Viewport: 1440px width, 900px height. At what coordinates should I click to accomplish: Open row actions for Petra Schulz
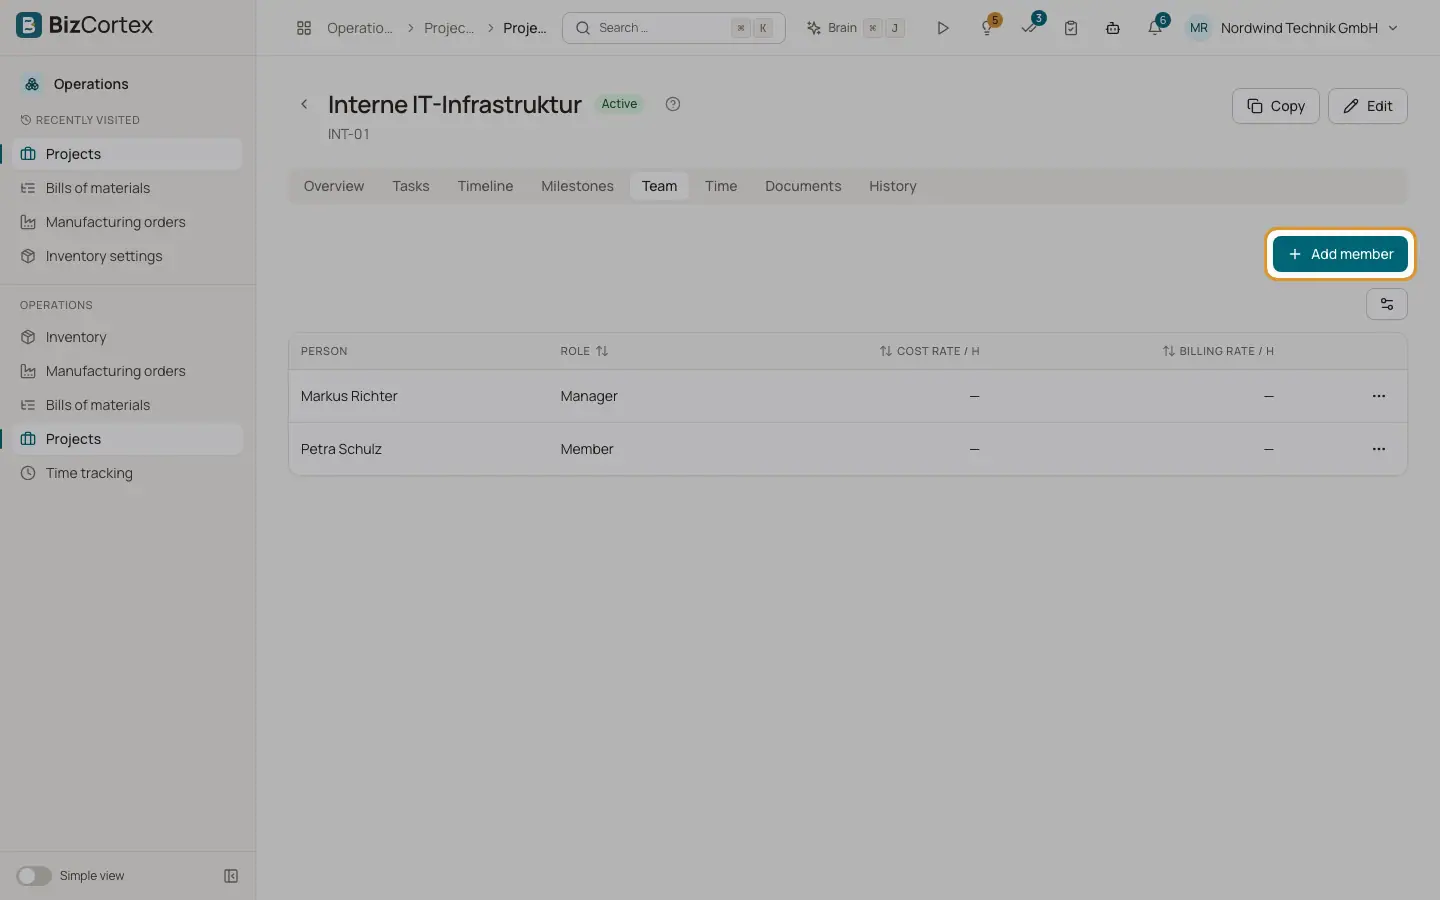pos(1379,449)
